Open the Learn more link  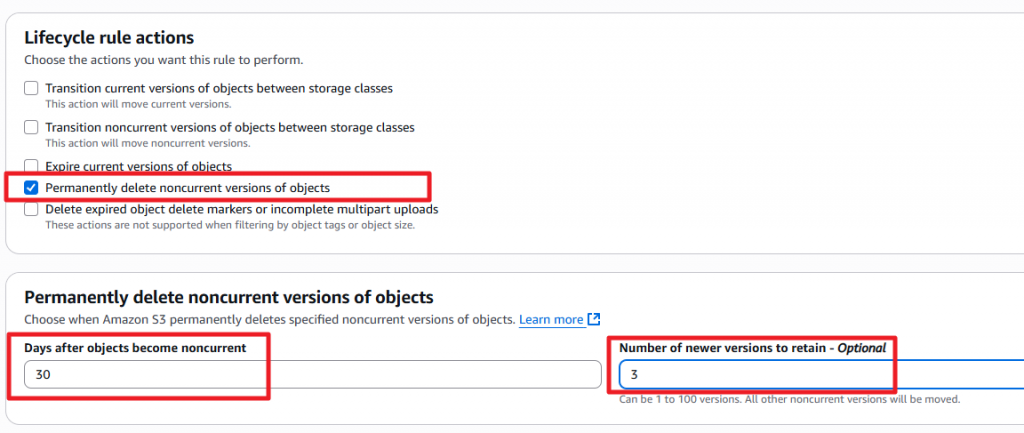[x=551, y=320]
